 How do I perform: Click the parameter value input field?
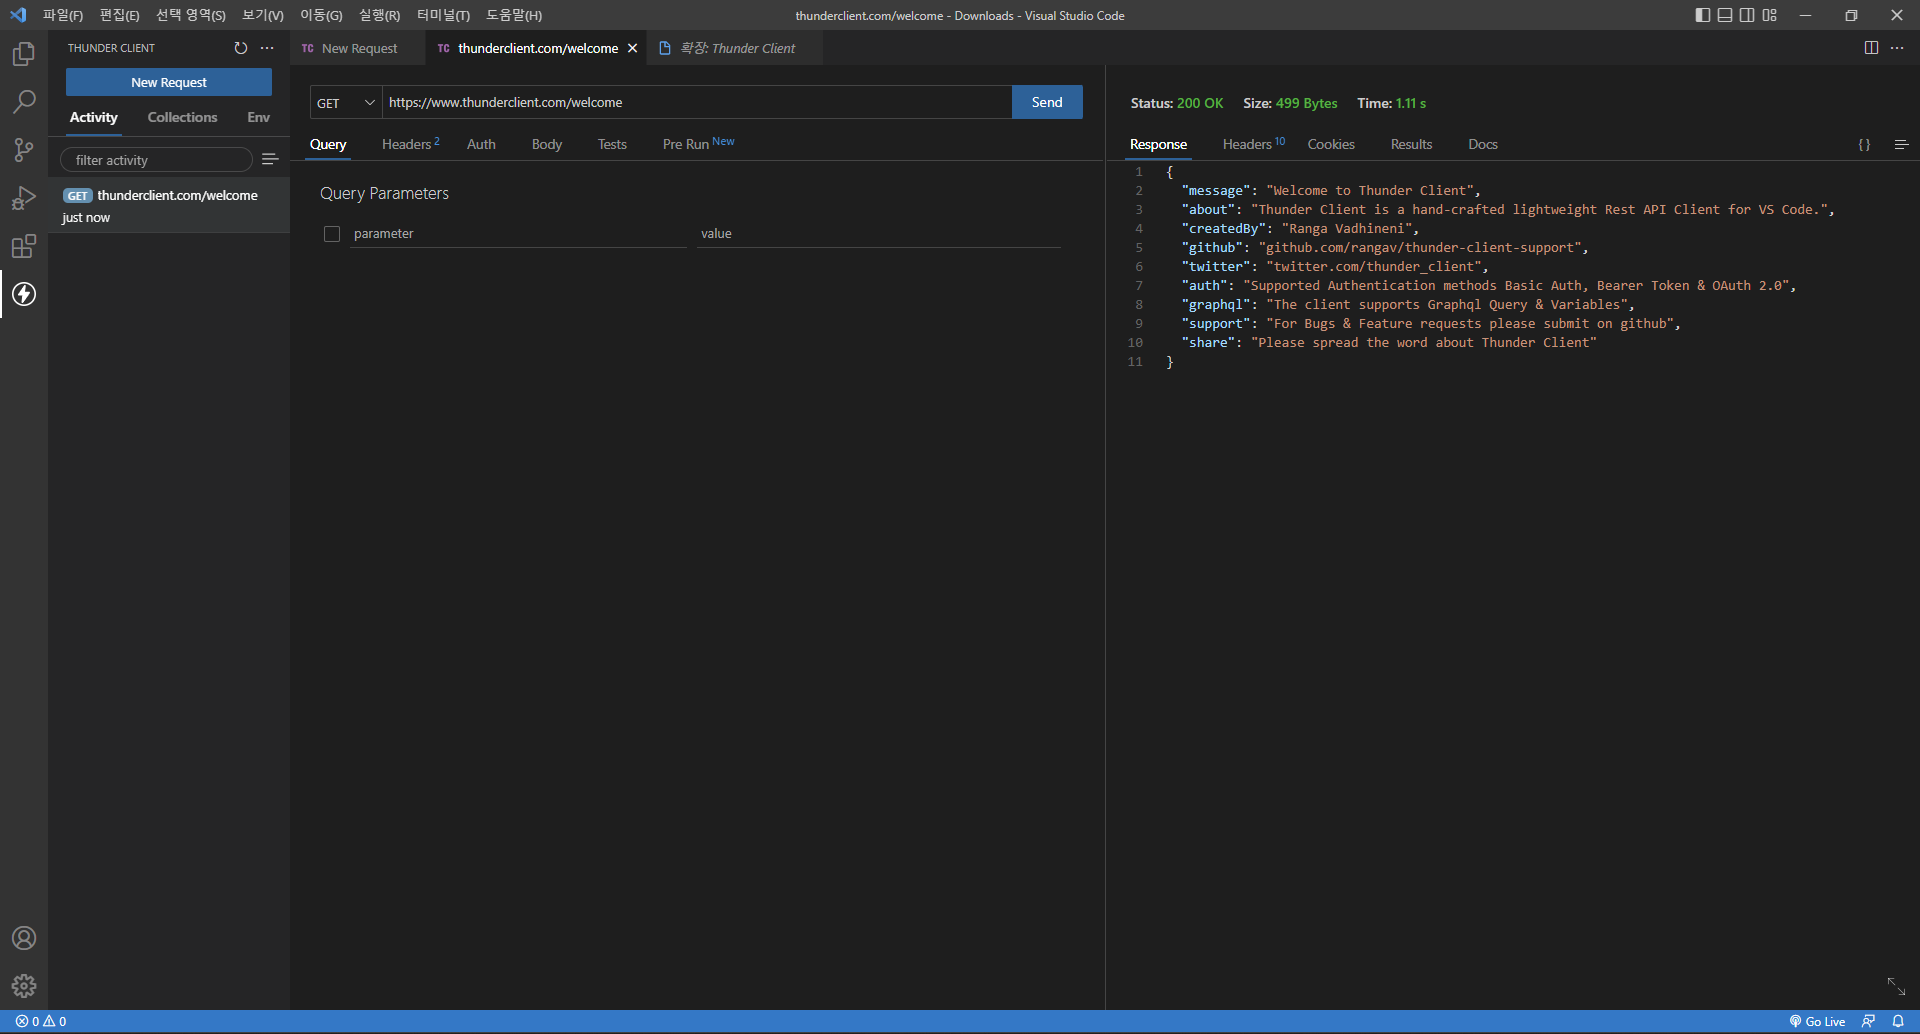[879, 234]
